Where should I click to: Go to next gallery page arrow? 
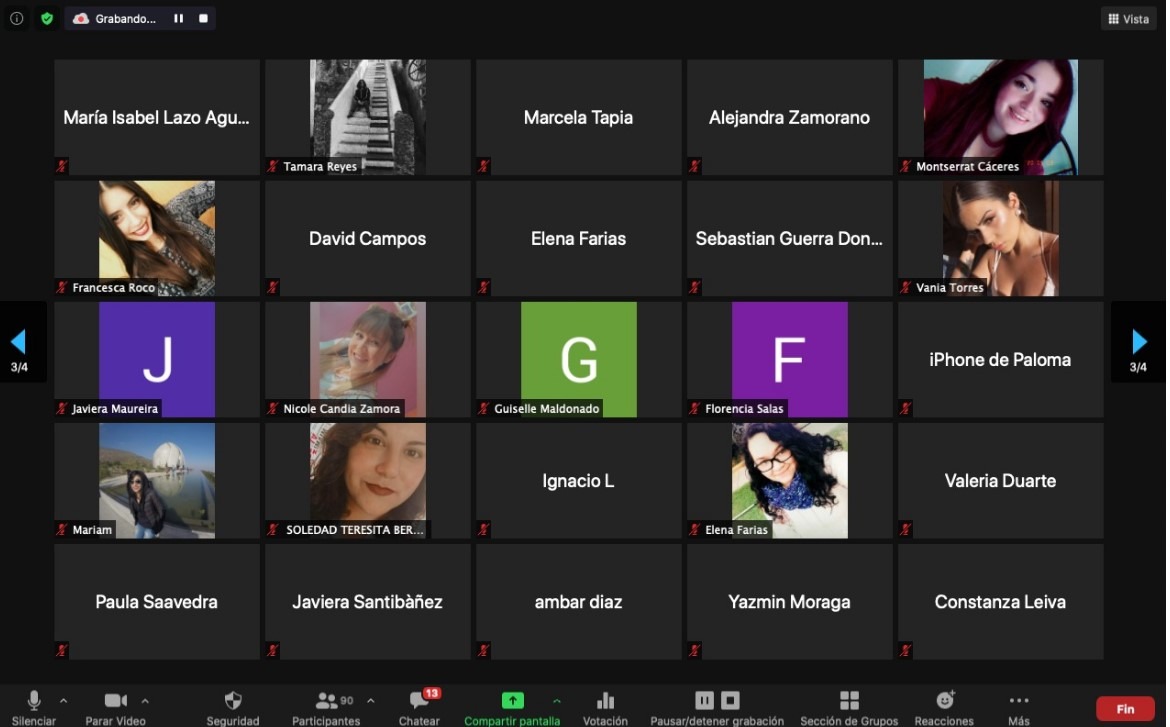1139,342
